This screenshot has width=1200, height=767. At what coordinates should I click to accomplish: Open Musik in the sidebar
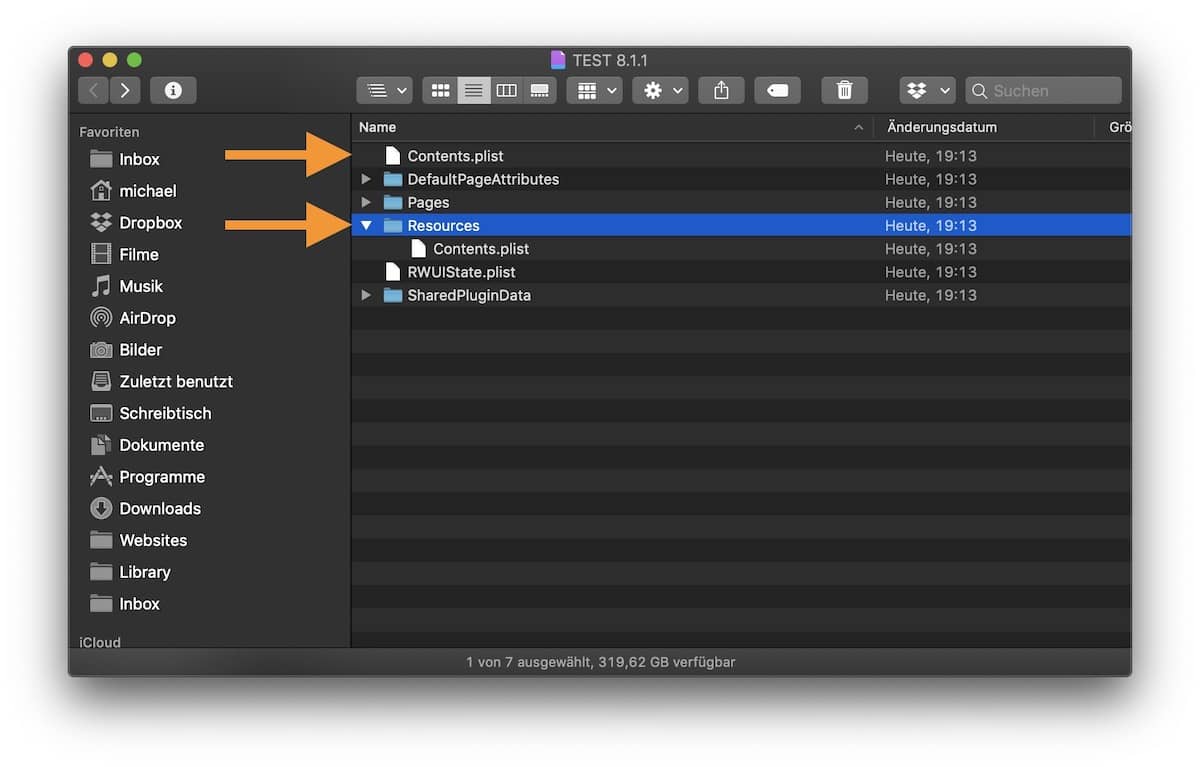point(126,286)
